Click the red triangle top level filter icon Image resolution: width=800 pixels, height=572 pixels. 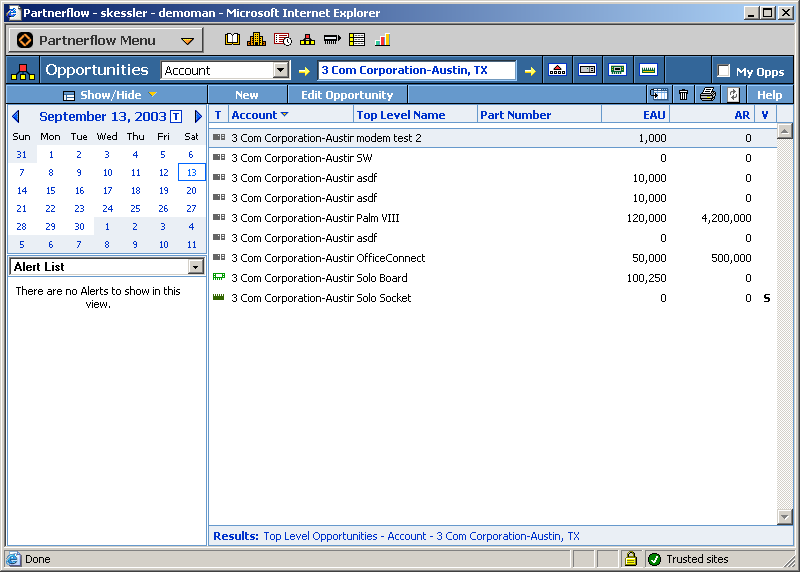557,70
